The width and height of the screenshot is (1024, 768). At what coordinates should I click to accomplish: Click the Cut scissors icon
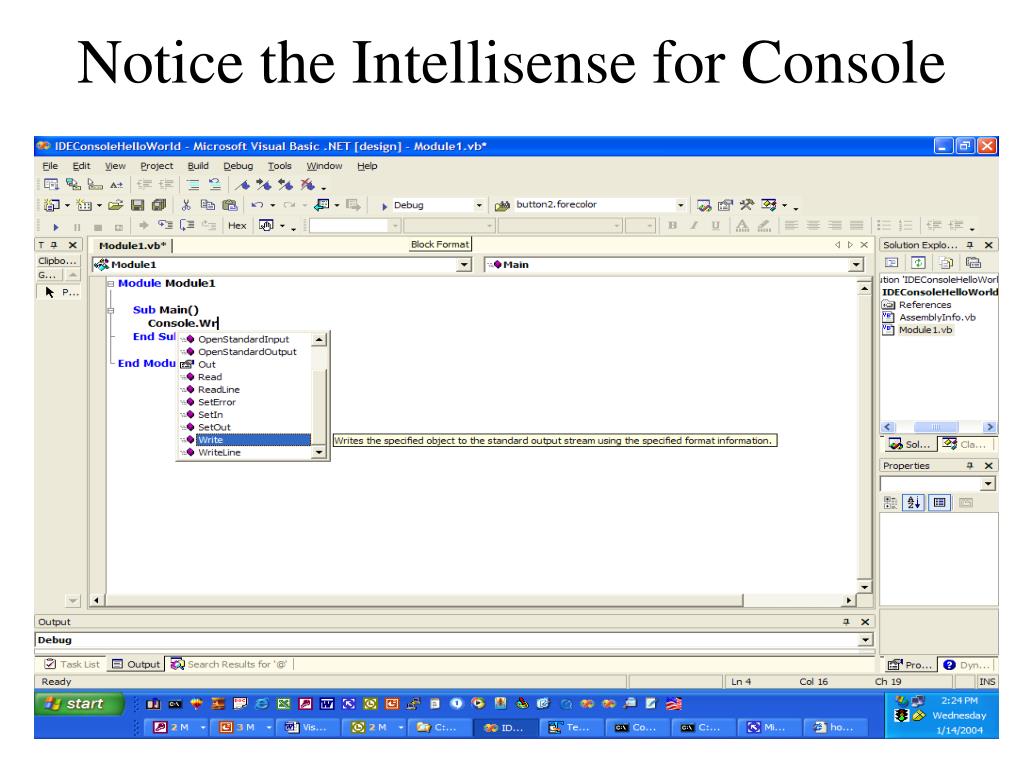(186, 205)
